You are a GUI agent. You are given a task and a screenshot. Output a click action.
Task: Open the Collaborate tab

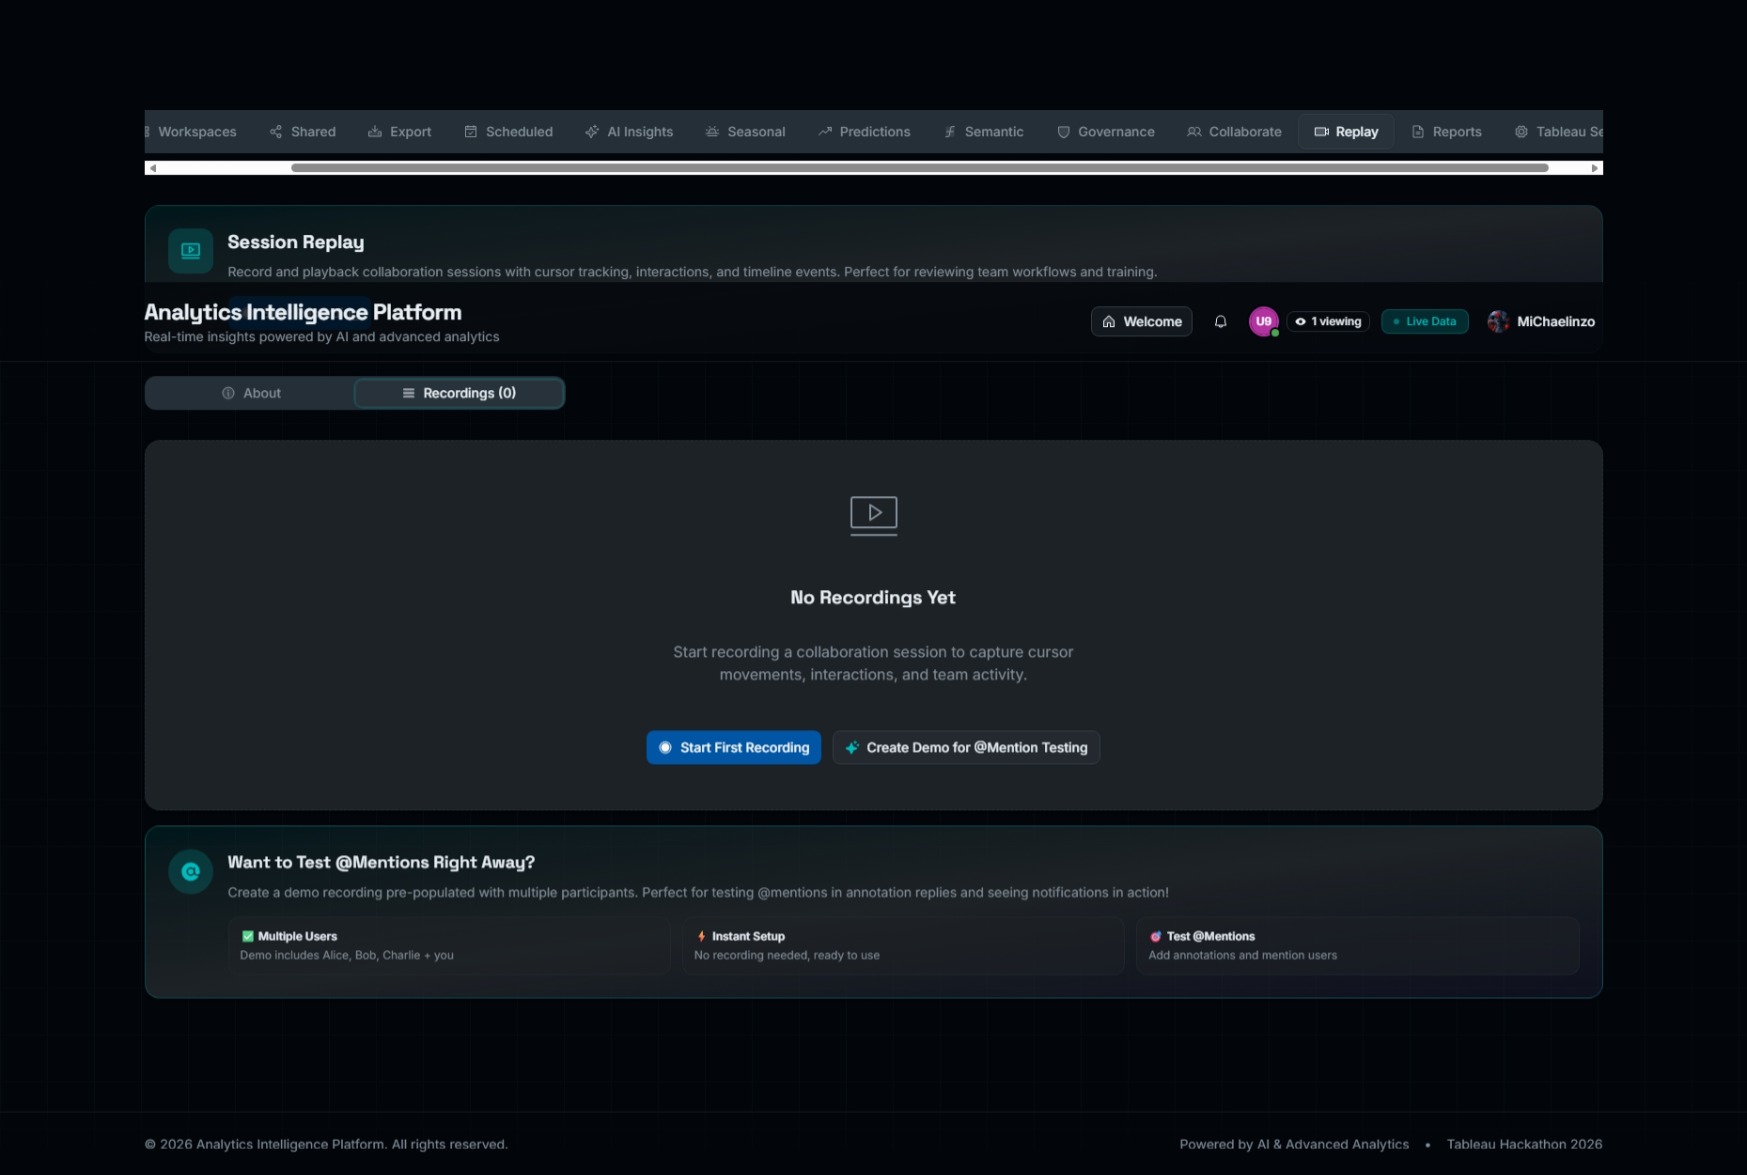(x=1234, y=132)
